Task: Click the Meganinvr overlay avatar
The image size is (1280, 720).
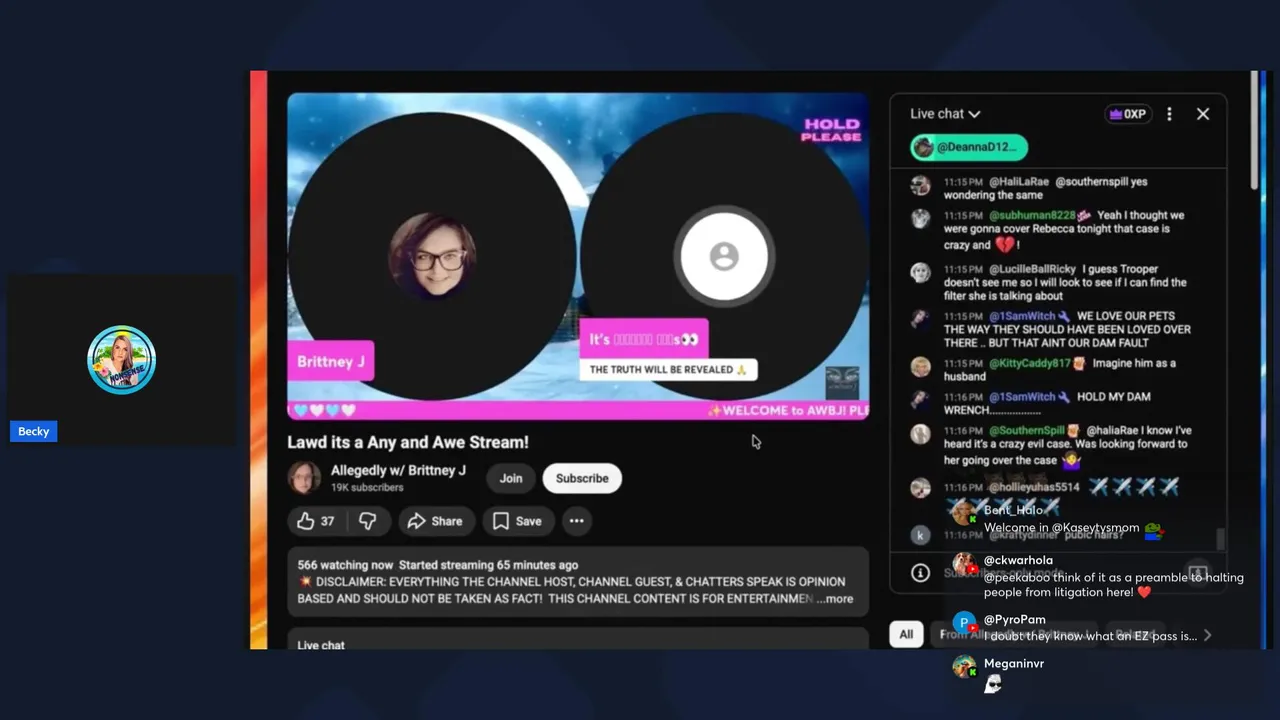Action: point(964,666)
